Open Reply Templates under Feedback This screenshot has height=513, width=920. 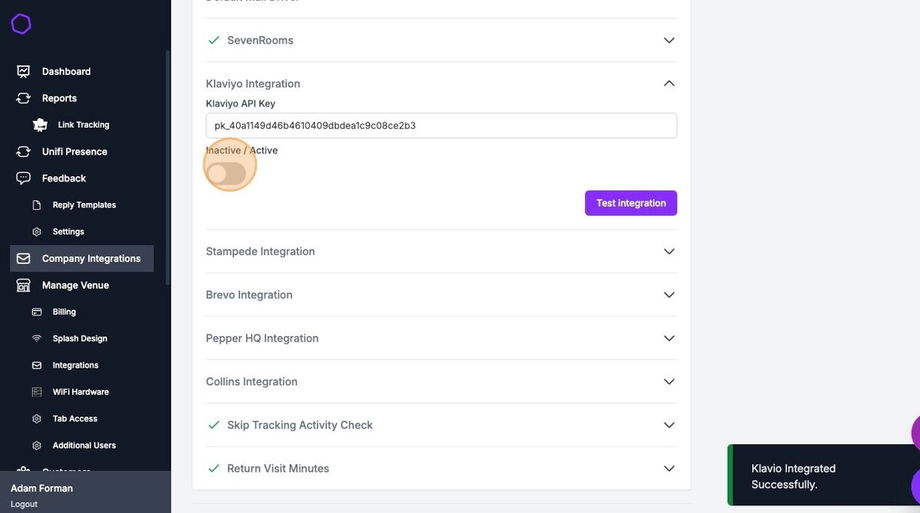[84, 205]
